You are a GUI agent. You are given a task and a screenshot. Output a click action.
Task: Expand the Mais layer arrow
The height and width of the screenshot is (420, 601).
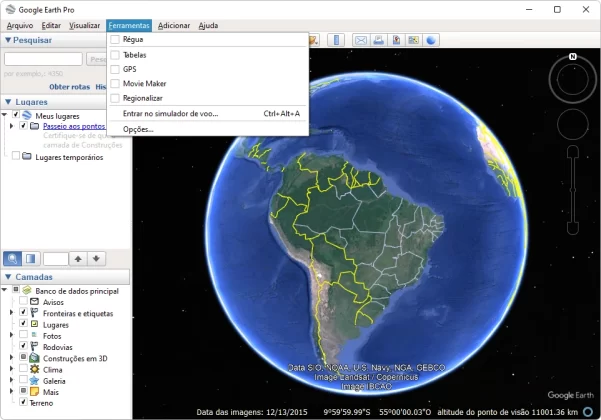click(11, 391)
